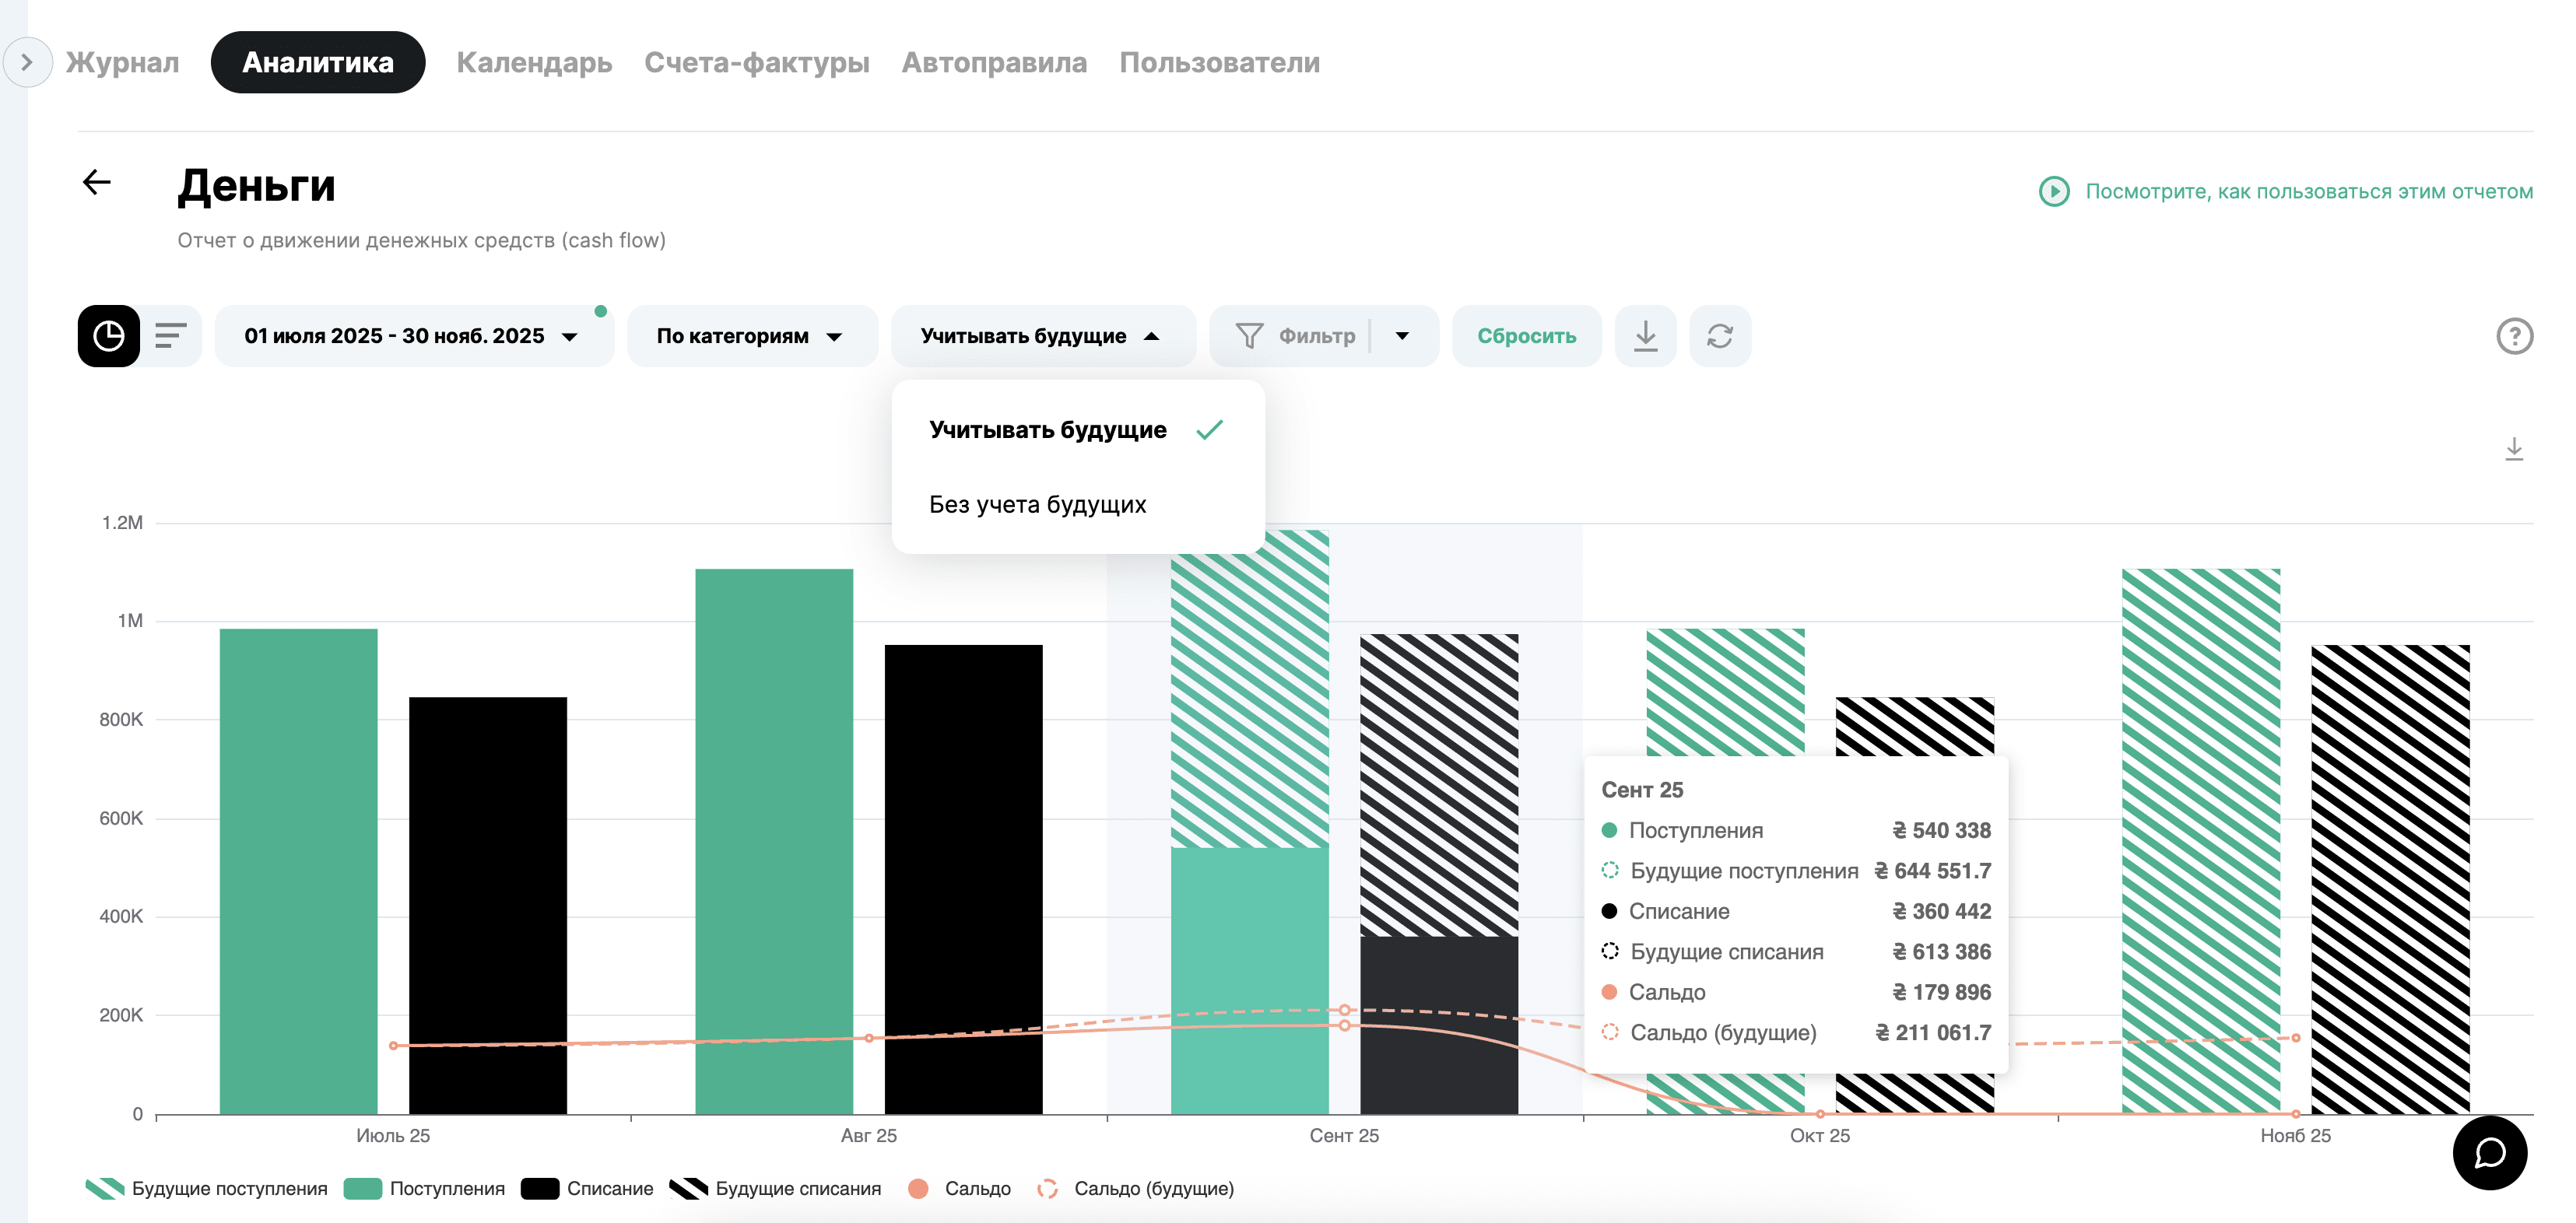Open the how-to-use-report video link
The width and height of the screenshot is (2576, 1223).
[2308, 191]
